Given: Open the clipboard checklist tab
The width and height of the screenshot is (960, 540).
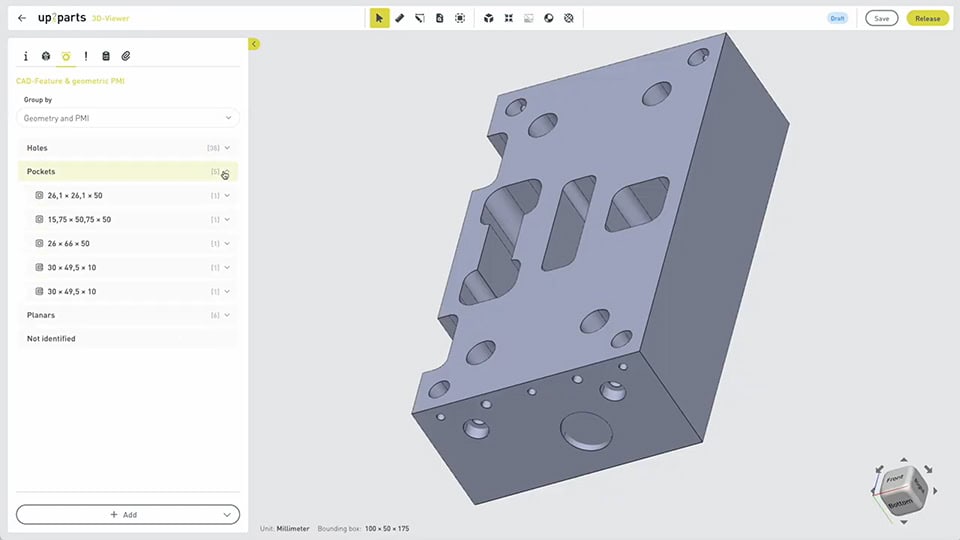Looking at the screenshot, I should click(106, 56).
